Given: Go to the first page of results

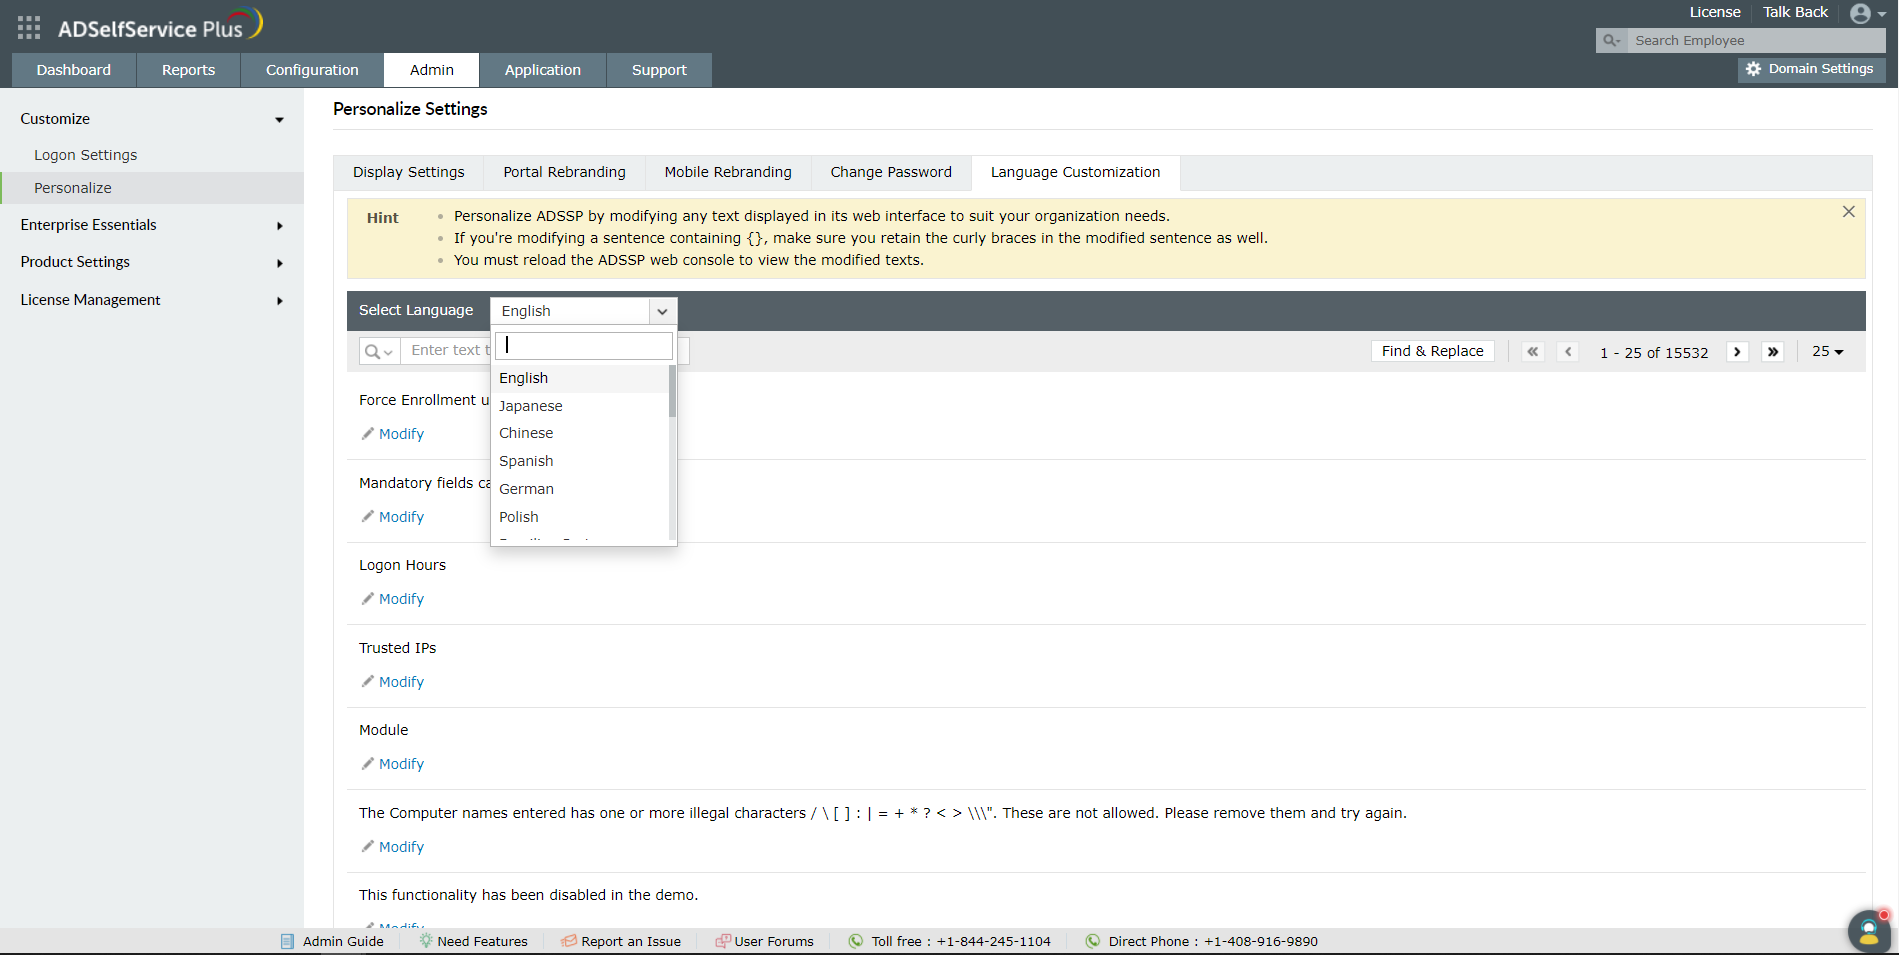Looking at the screenshot, I should (x=1533, y=352).
